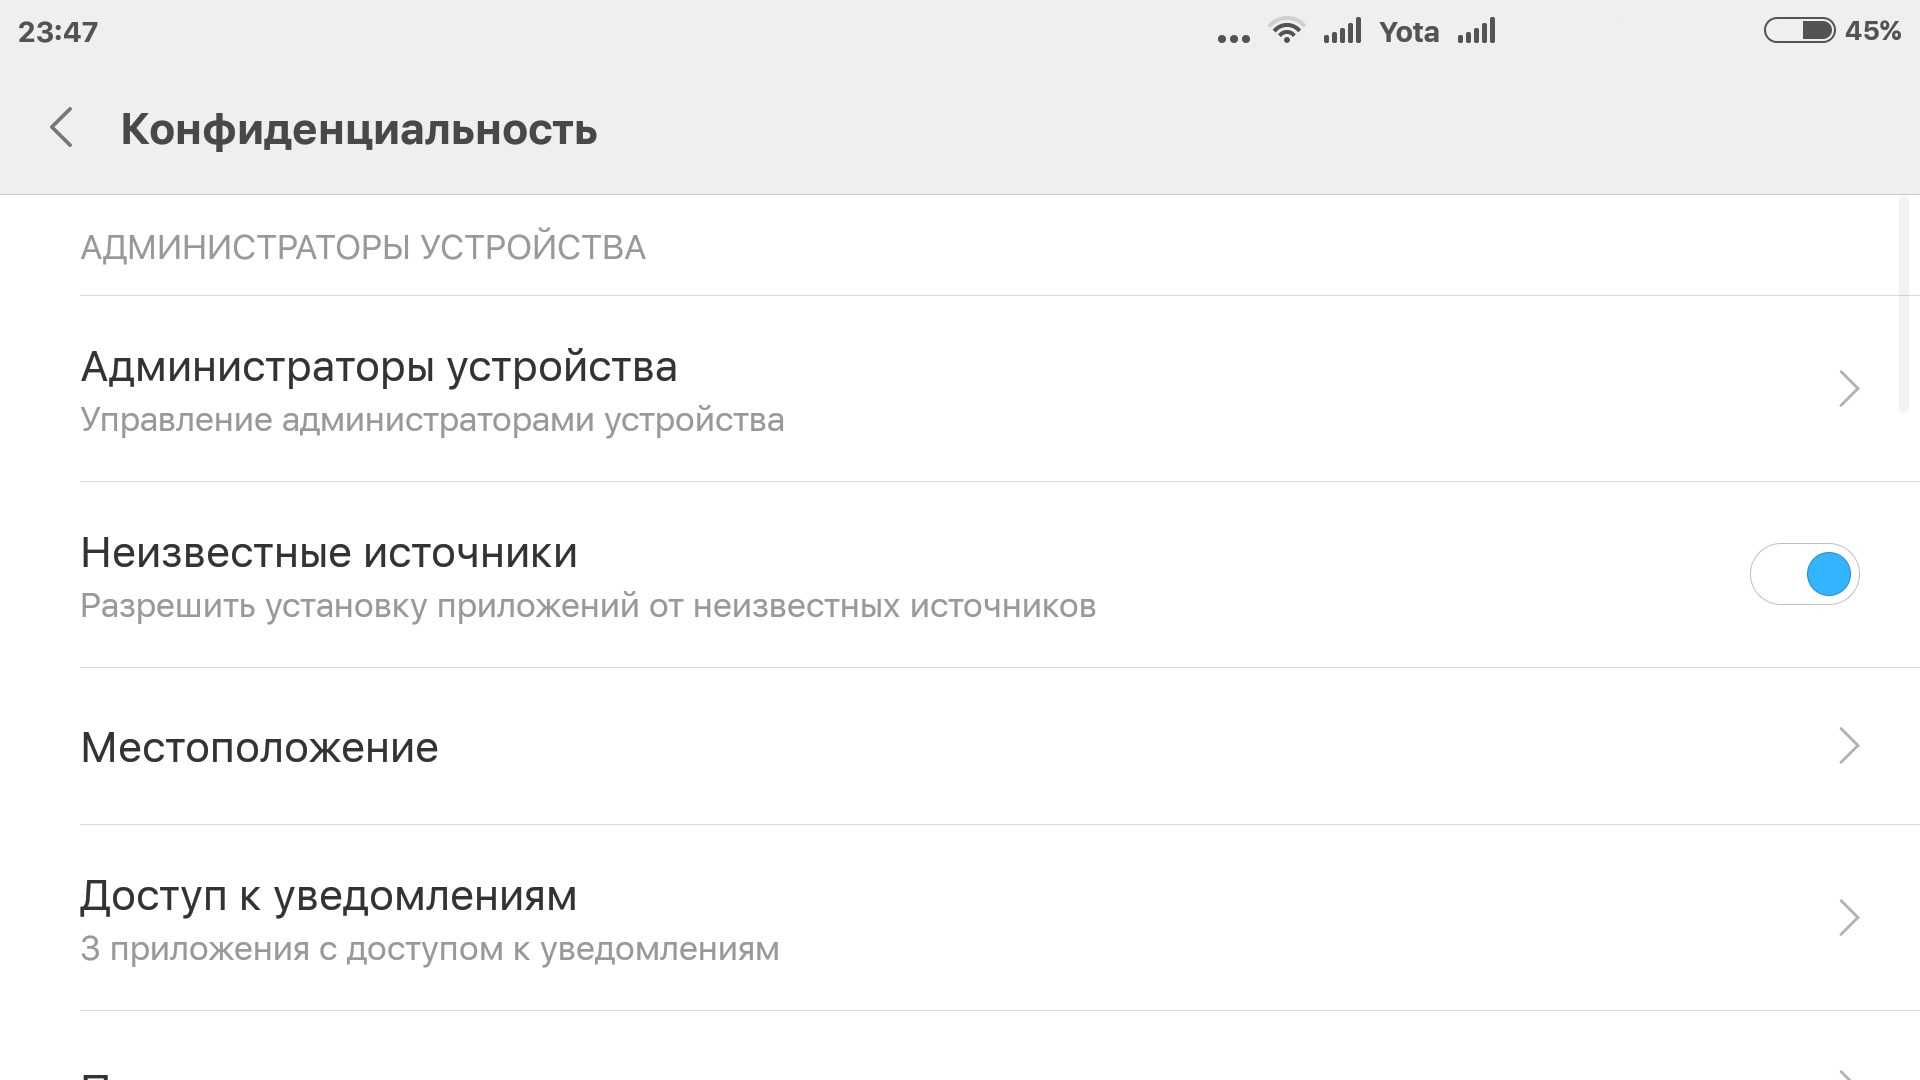1920x1080 pixels.
Task: Tap the Конфиденциальность page title
Action: (358, 130)
